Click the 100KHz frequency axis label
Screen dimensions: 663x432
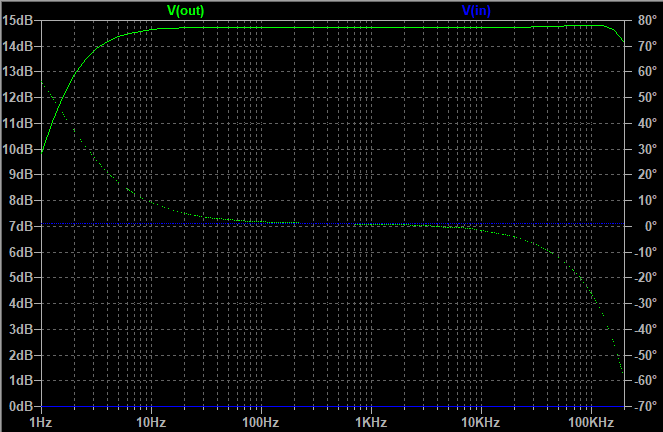(591, 422)
